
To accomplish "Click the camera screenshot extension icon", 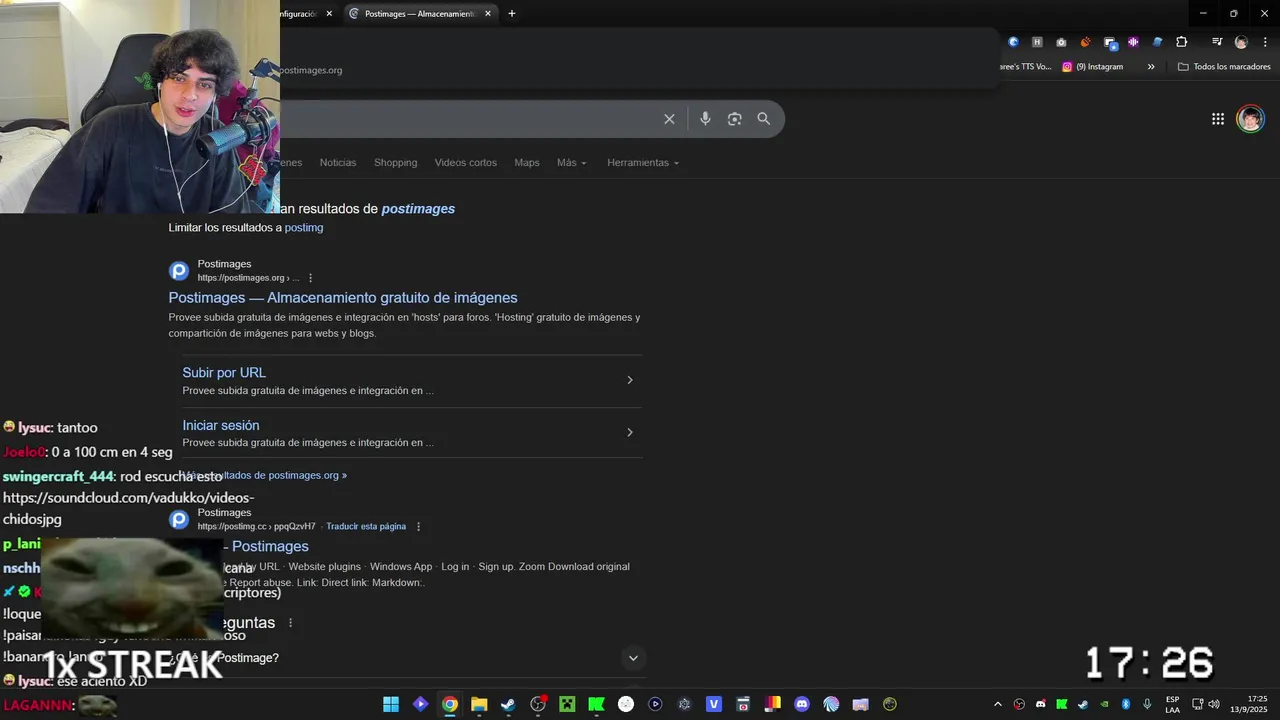I will click(1061, 42).
